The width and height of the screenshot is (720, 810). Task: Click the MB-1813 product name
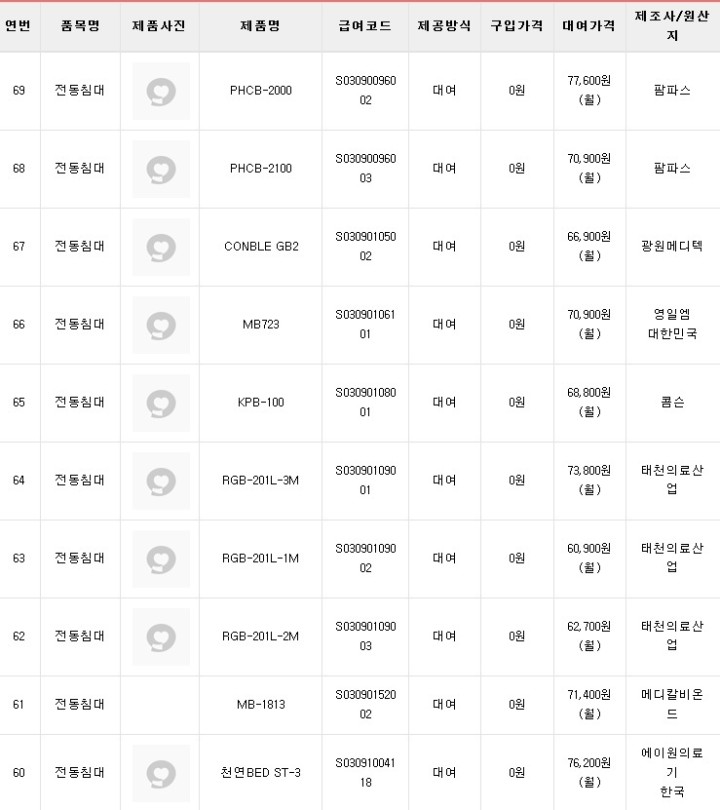coord(260,705)
